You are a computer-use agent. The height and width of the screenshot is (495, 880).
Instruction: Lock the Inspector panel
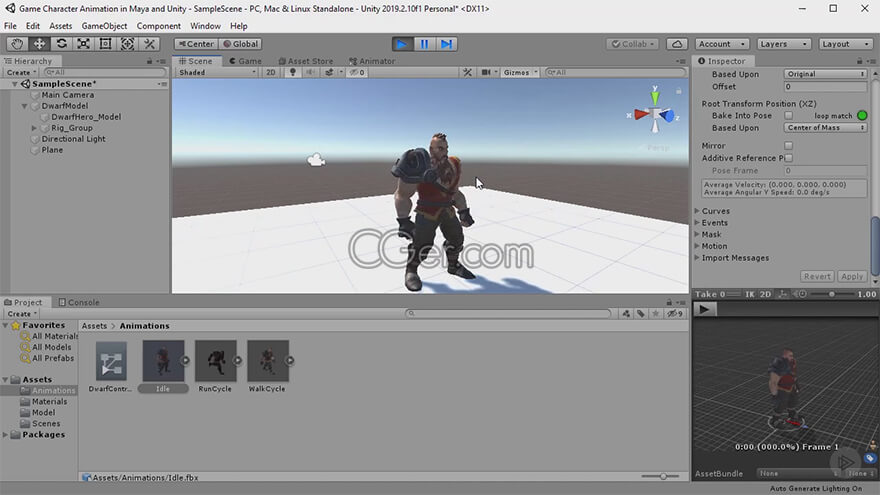[x=859, y=61]
